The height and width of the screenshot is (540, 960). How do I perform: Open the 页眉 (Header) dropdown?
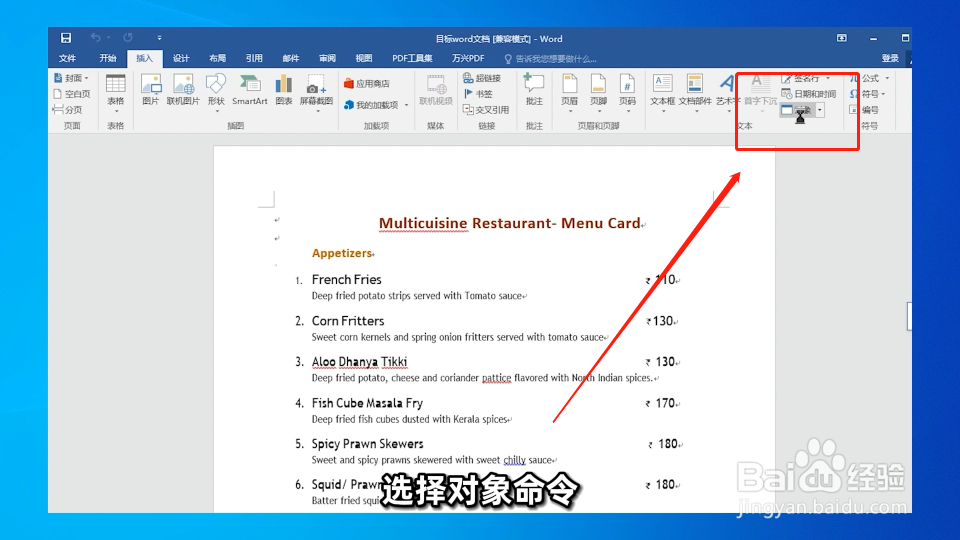(569, 93)
